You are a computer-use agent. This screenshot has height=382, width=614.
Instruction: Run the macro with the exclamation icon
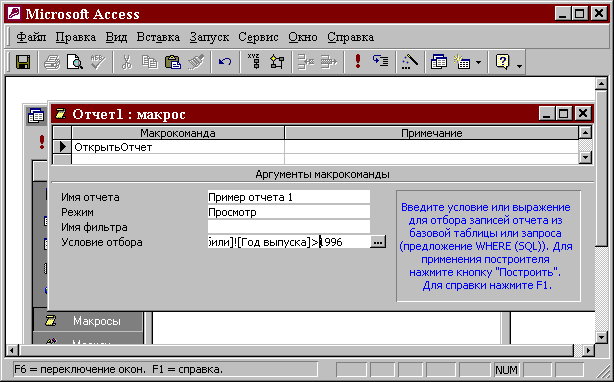(358, 62)
